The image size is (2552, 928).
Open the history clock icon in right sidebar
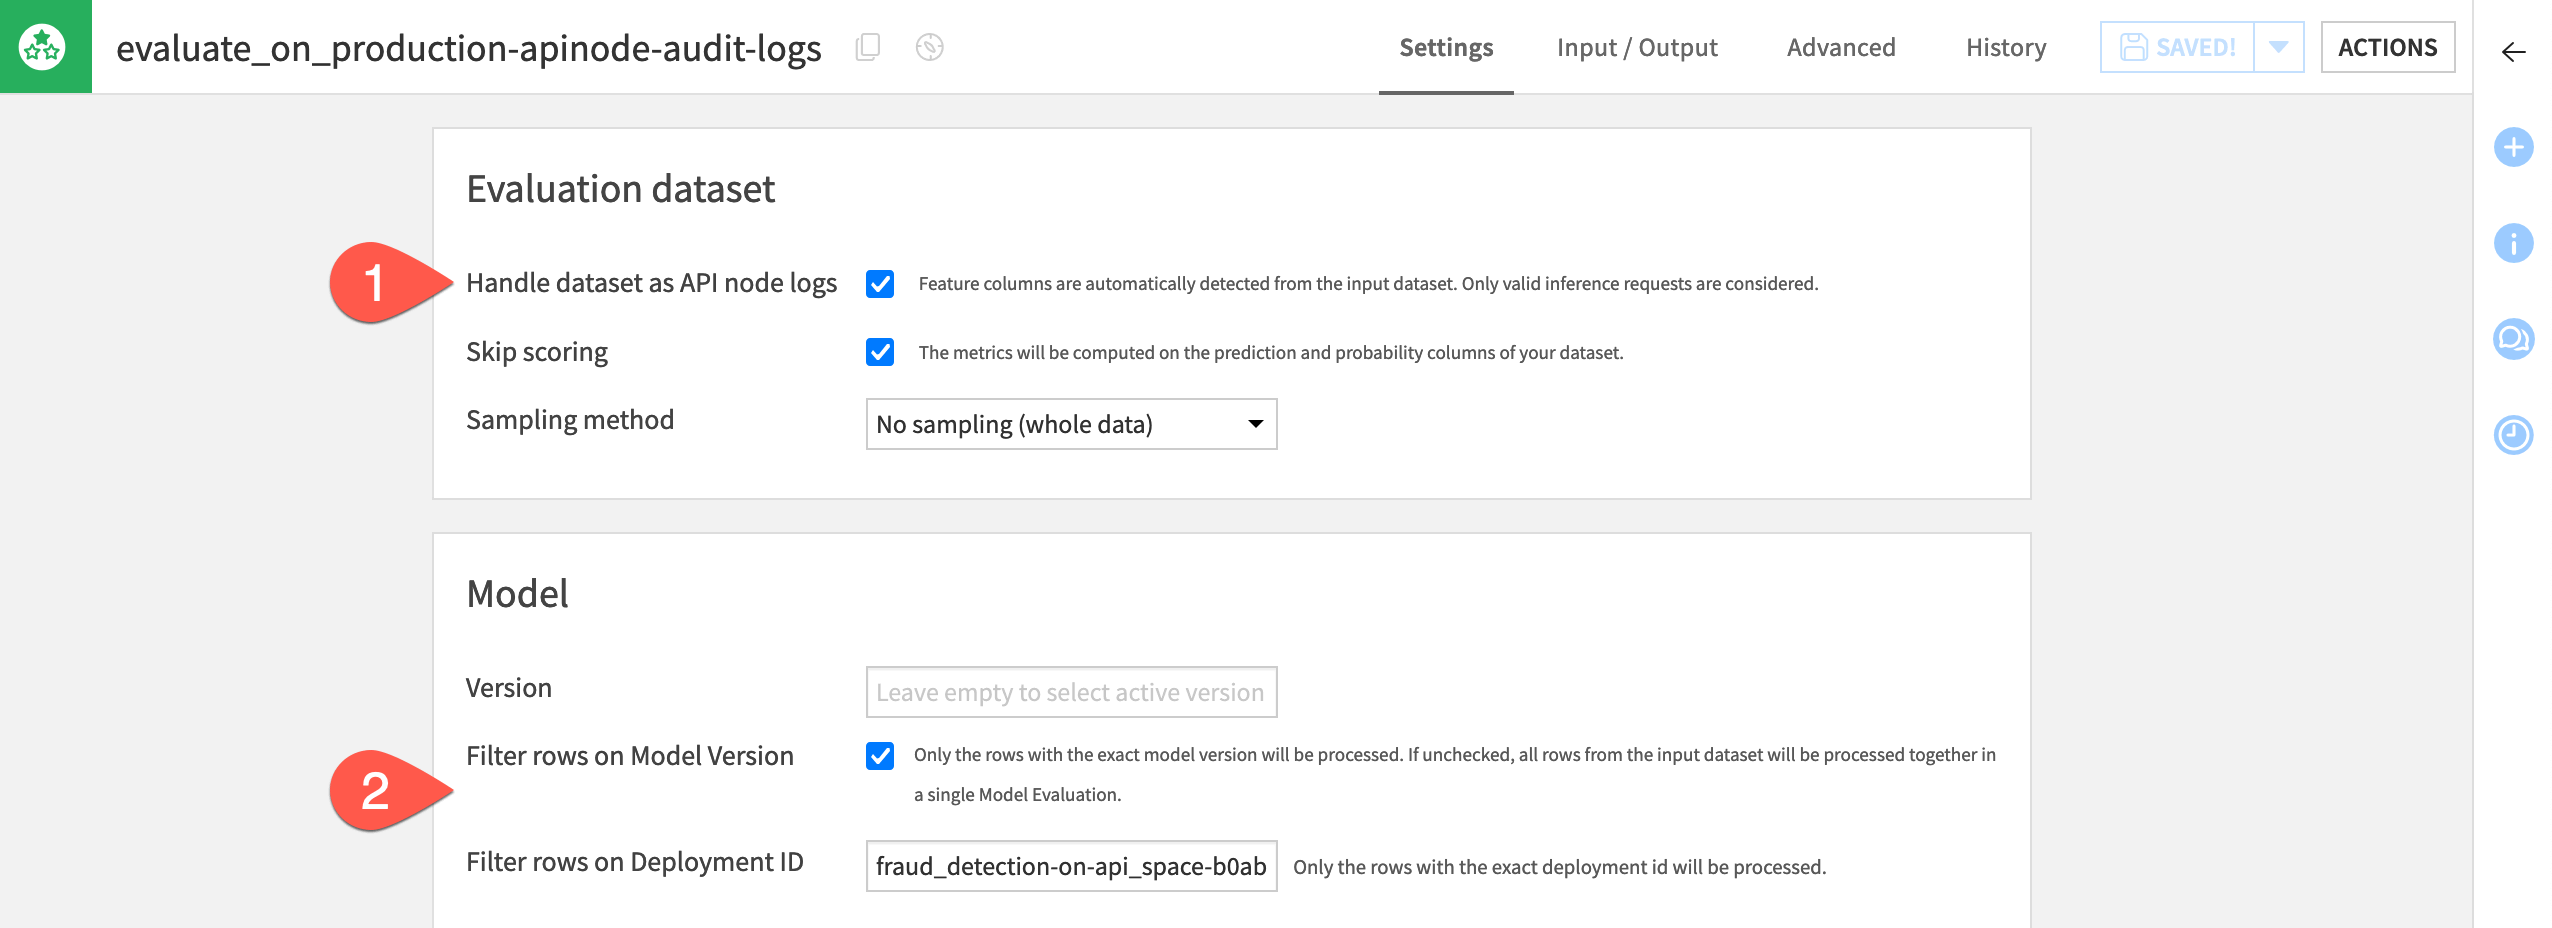coord(2513,434)
